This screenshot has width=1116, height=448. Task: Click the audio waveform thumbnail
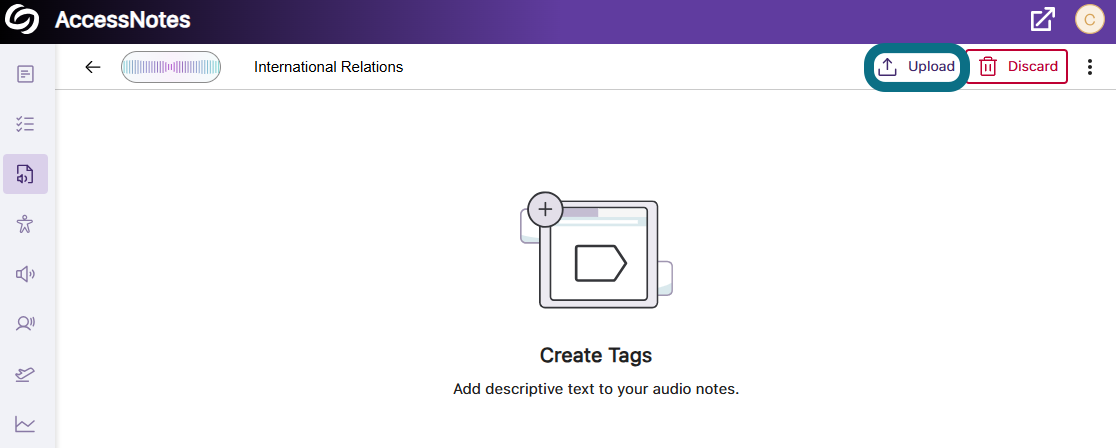pyautogui.click(x=171, y=67)
